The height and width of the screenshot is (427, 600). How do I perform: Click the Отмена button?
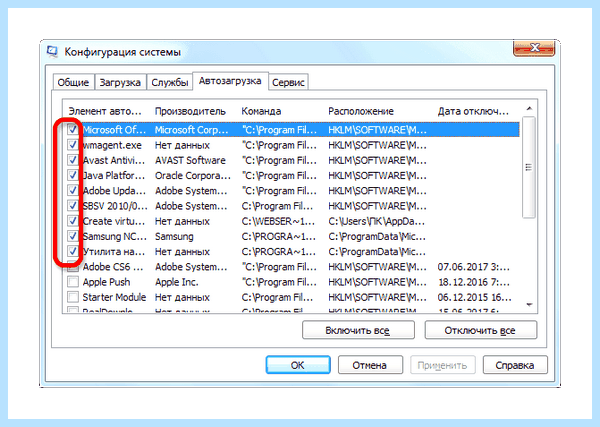(370, 365)
